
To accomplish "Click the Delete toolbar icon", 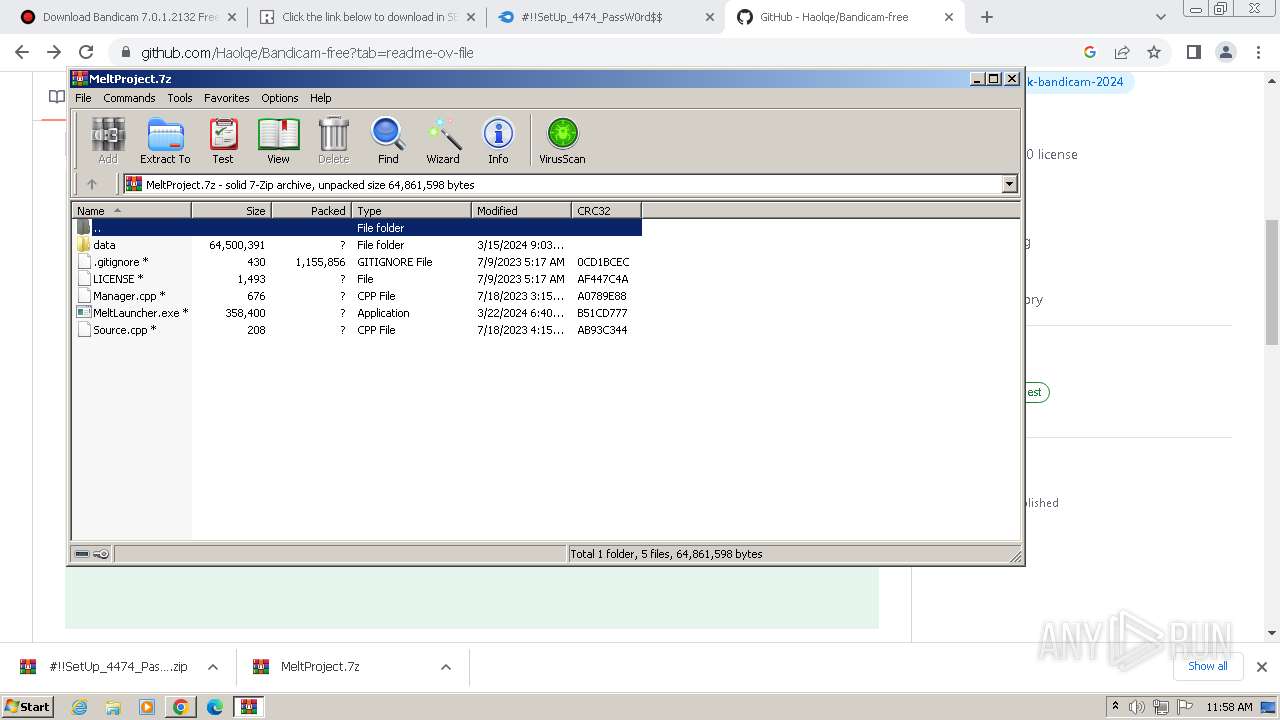I will click(x=333, y=140).
